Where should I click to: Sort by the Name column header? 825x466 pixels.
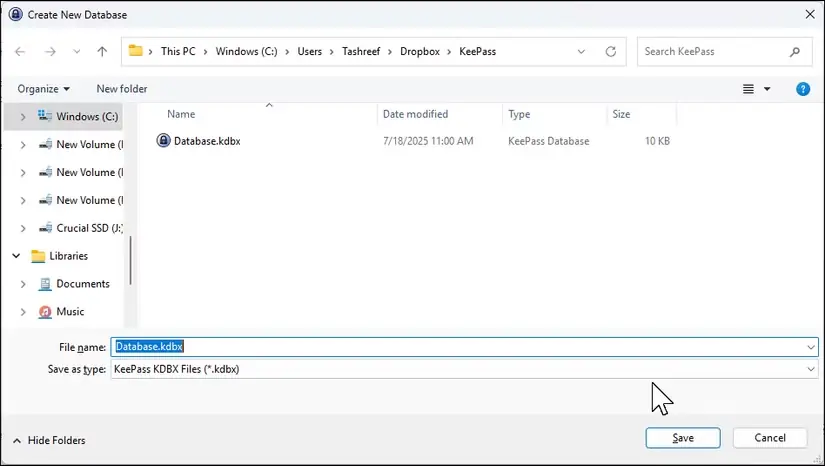pyautogui.click(x=181, y=114)
